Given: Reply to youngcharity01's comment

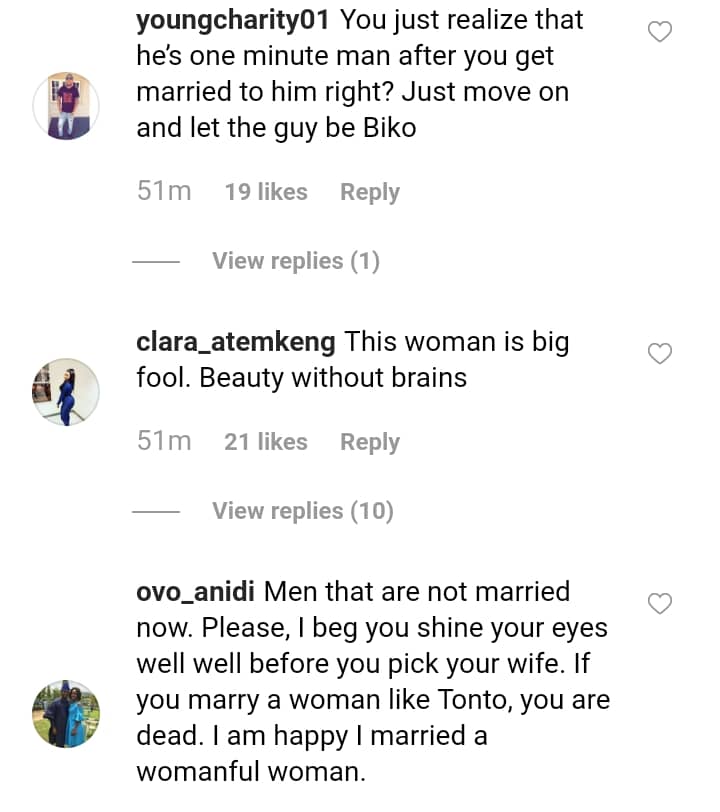Looking at the screenshot, I should point(369,192).
